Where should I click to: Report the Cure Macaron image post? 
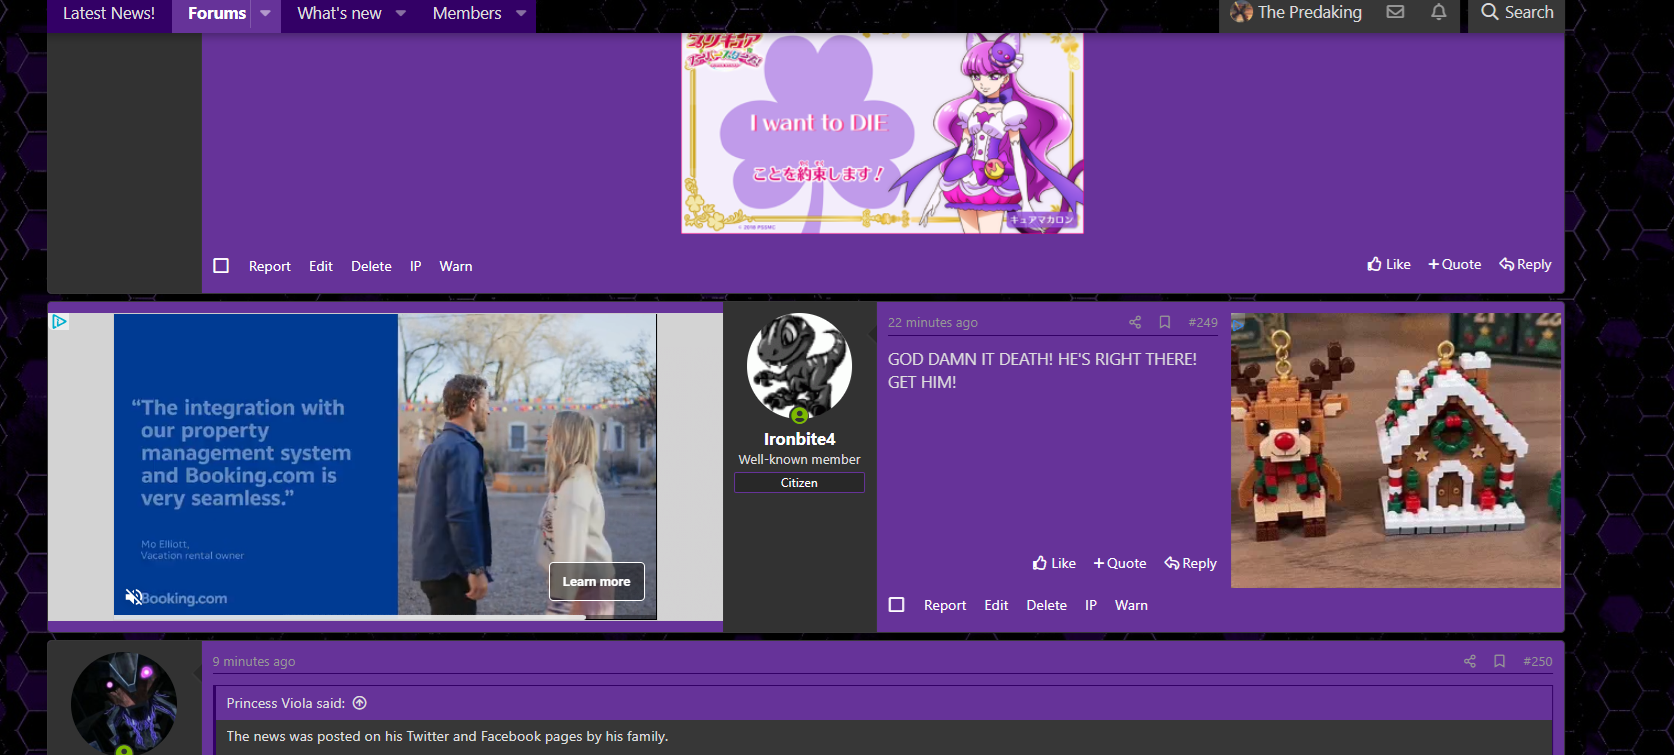click(270, 266)
